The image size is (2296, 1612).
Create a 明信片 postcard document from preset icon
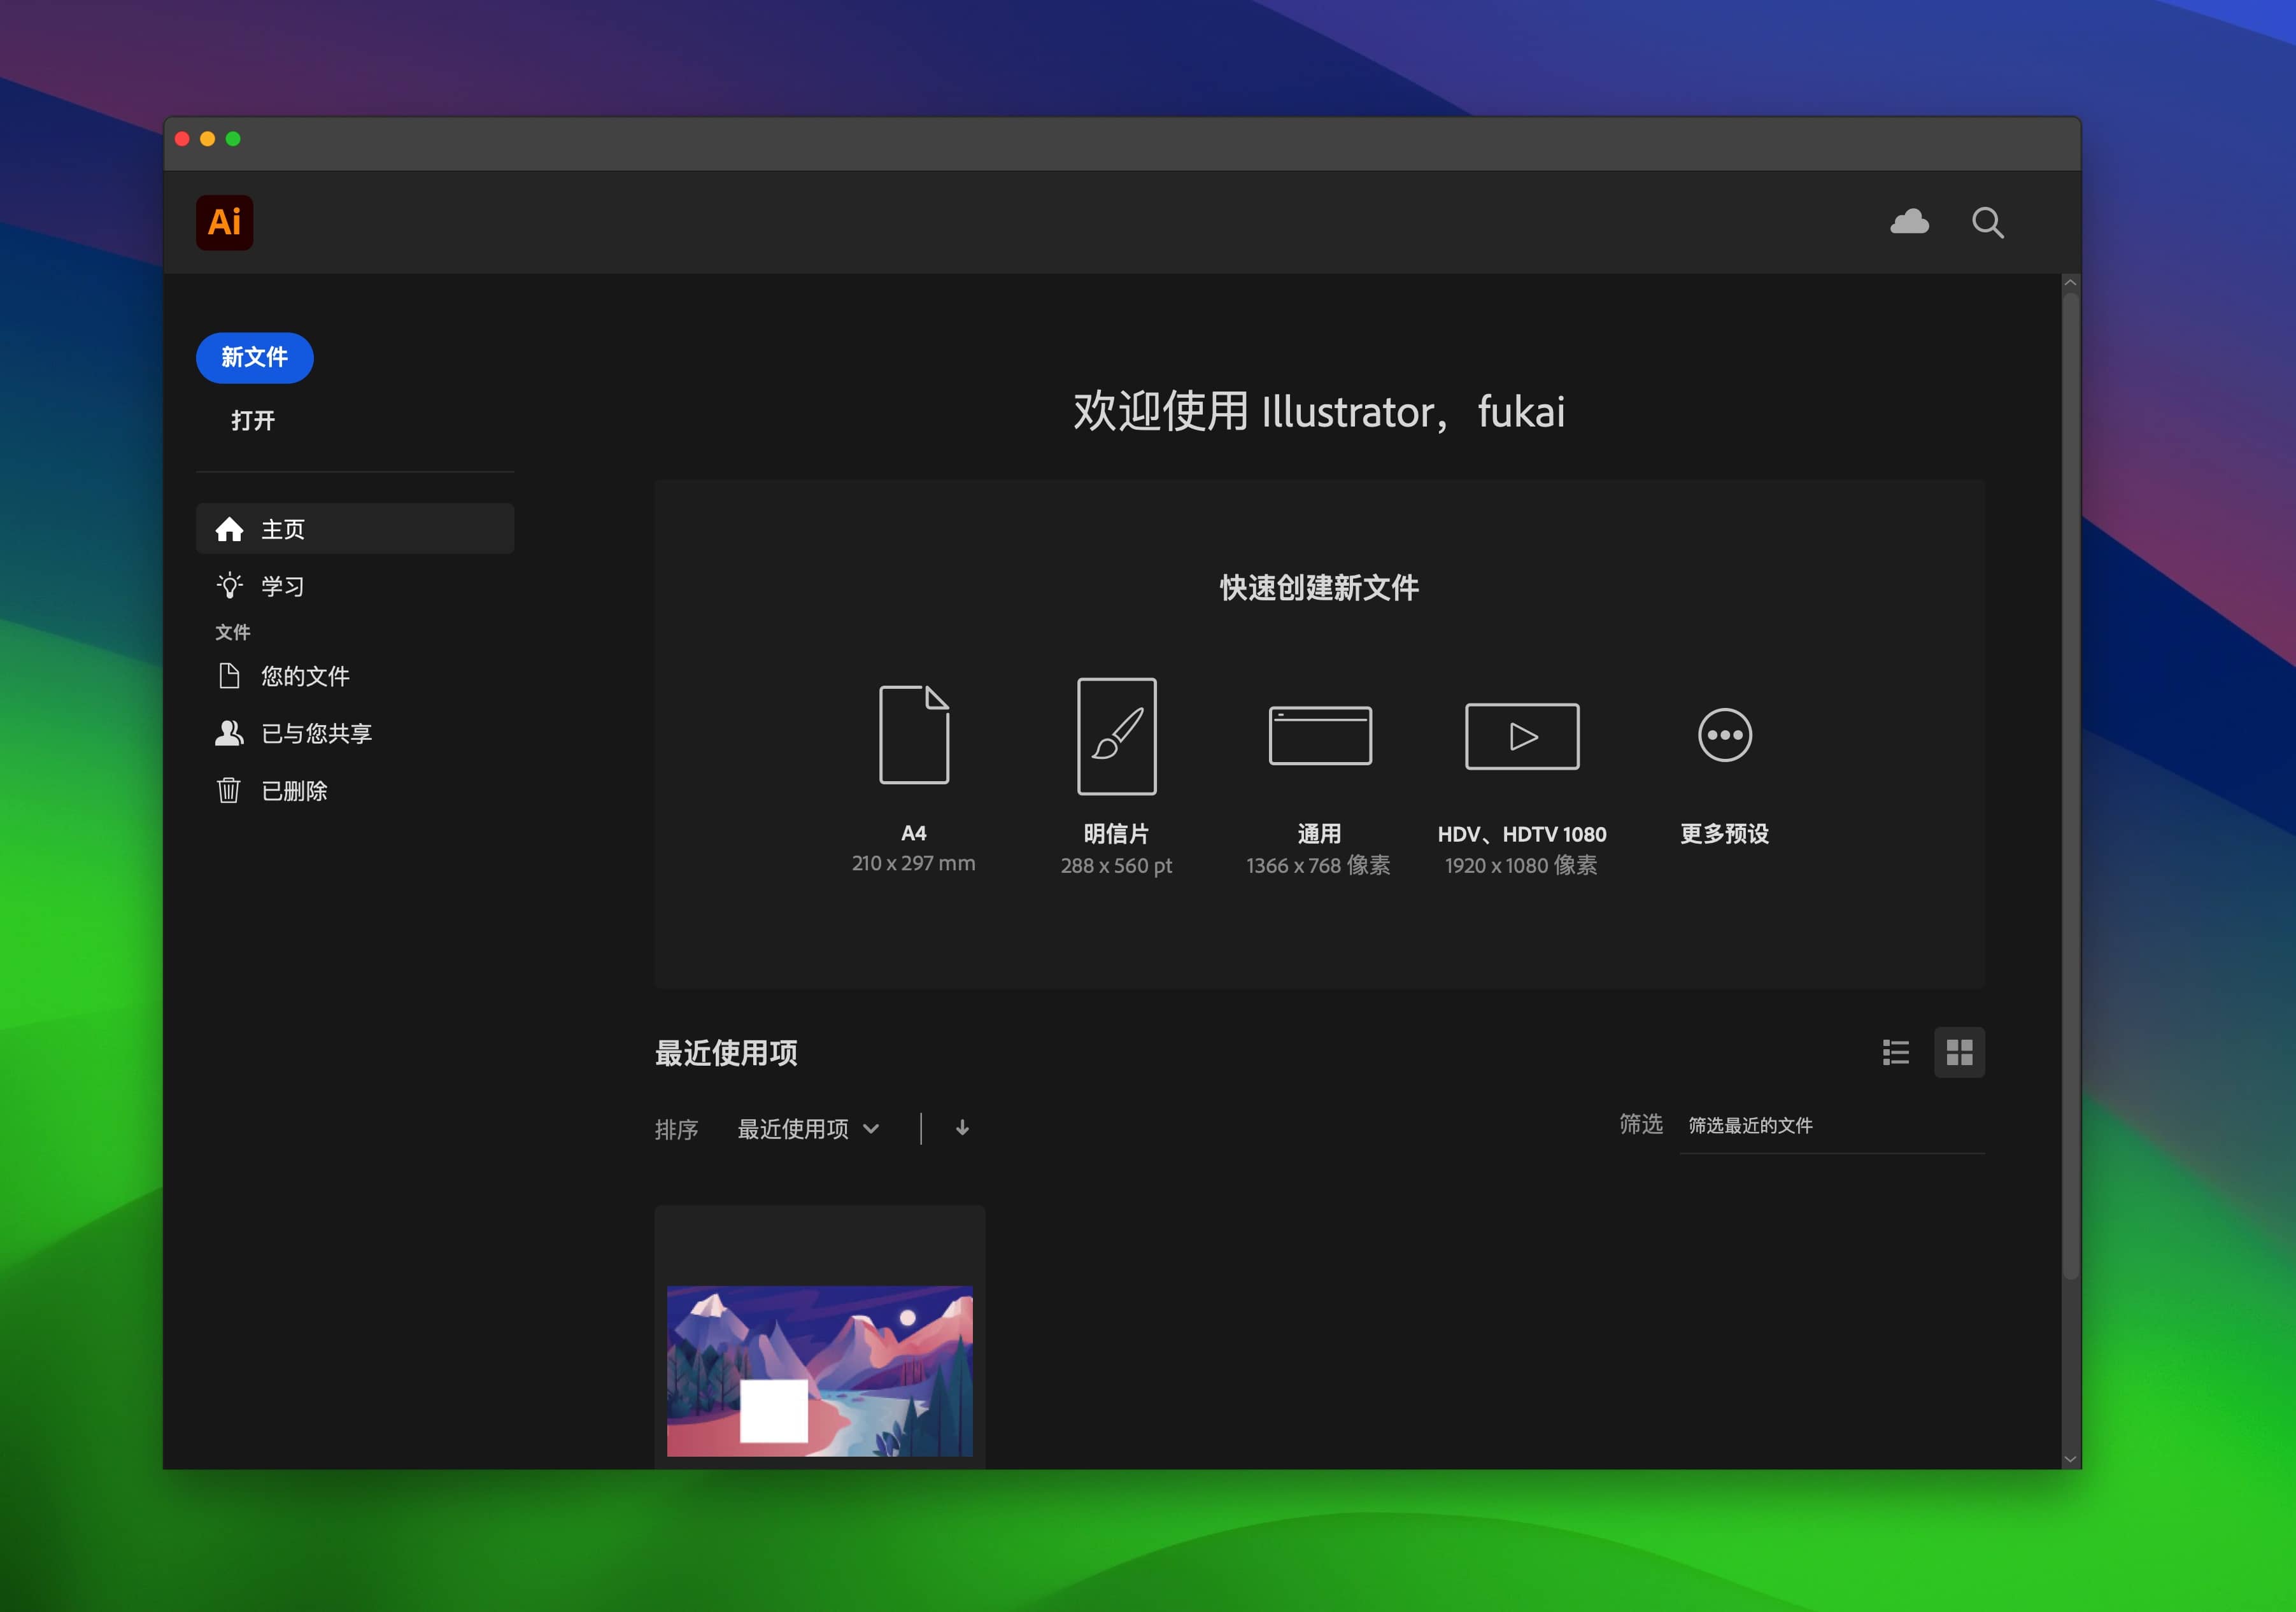pyautogui.click(x=1116, y=736)
